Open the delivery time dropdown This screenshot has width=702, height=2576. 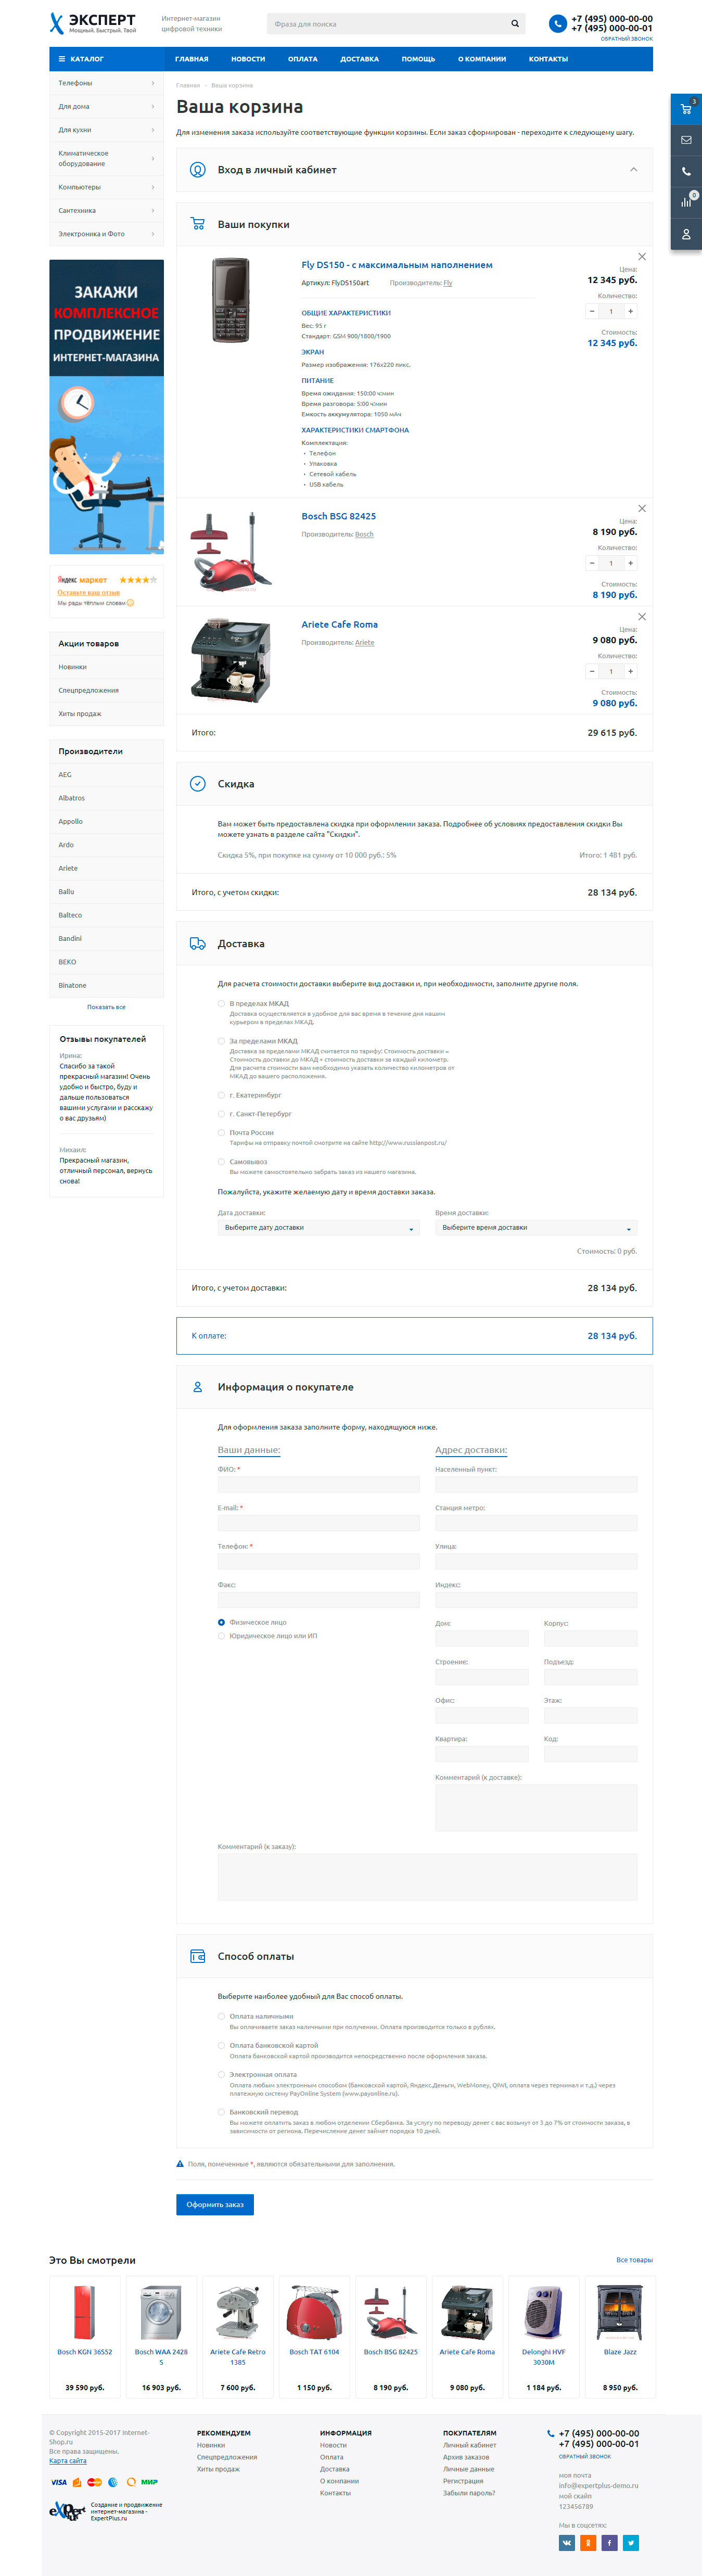click(x=536, y=1227)
